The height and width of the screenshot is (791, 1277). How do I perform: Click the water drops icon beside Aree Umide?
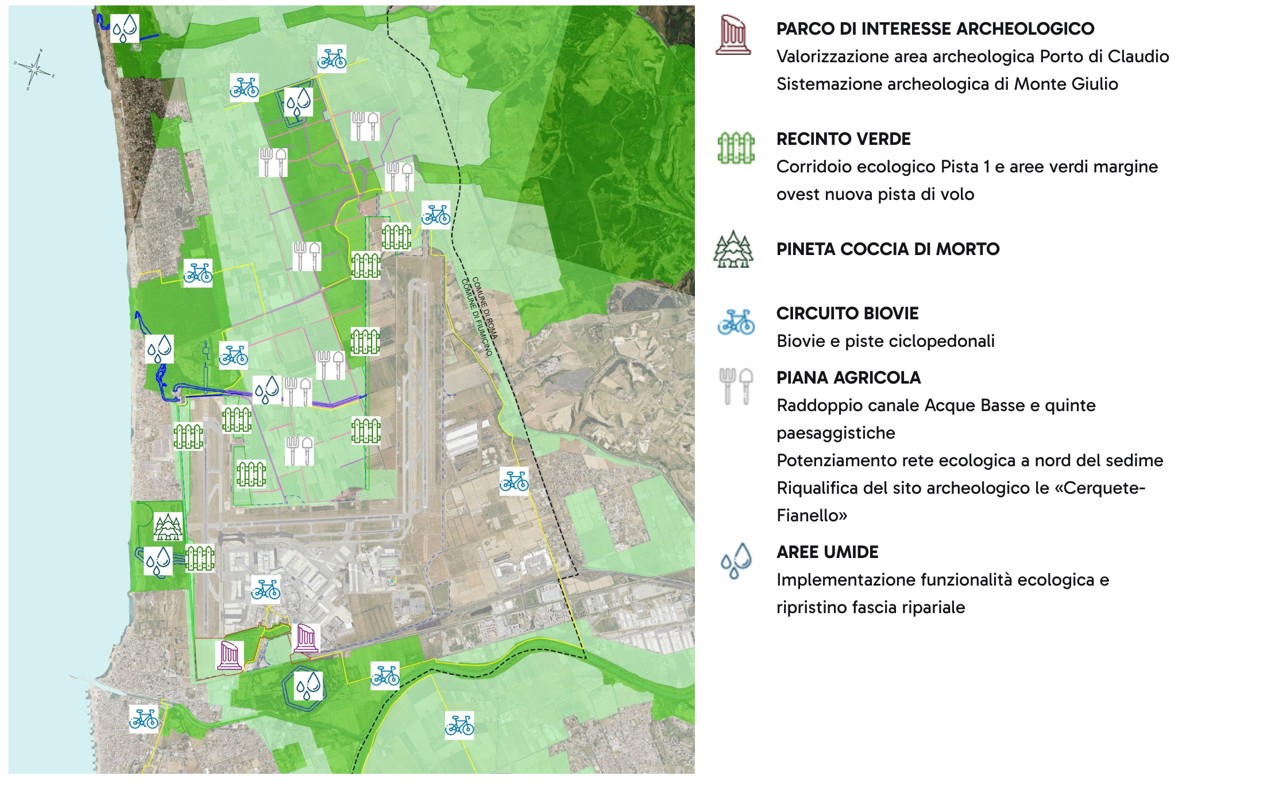tap(735, 561)
